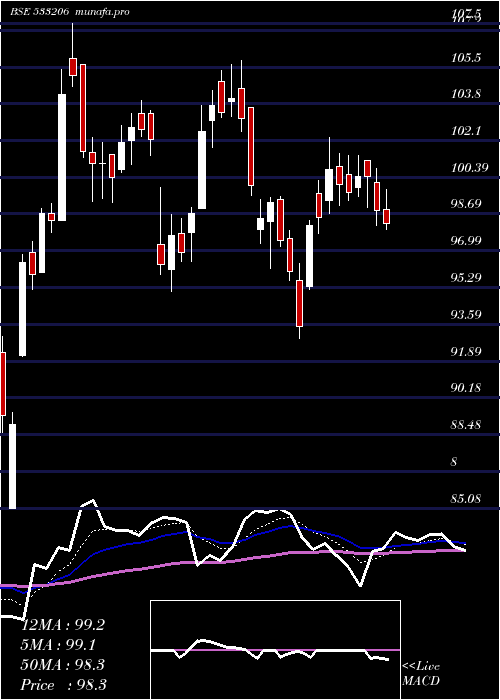
Task: Select the 90.18 price axis label
Action: (x=466, y=388)
